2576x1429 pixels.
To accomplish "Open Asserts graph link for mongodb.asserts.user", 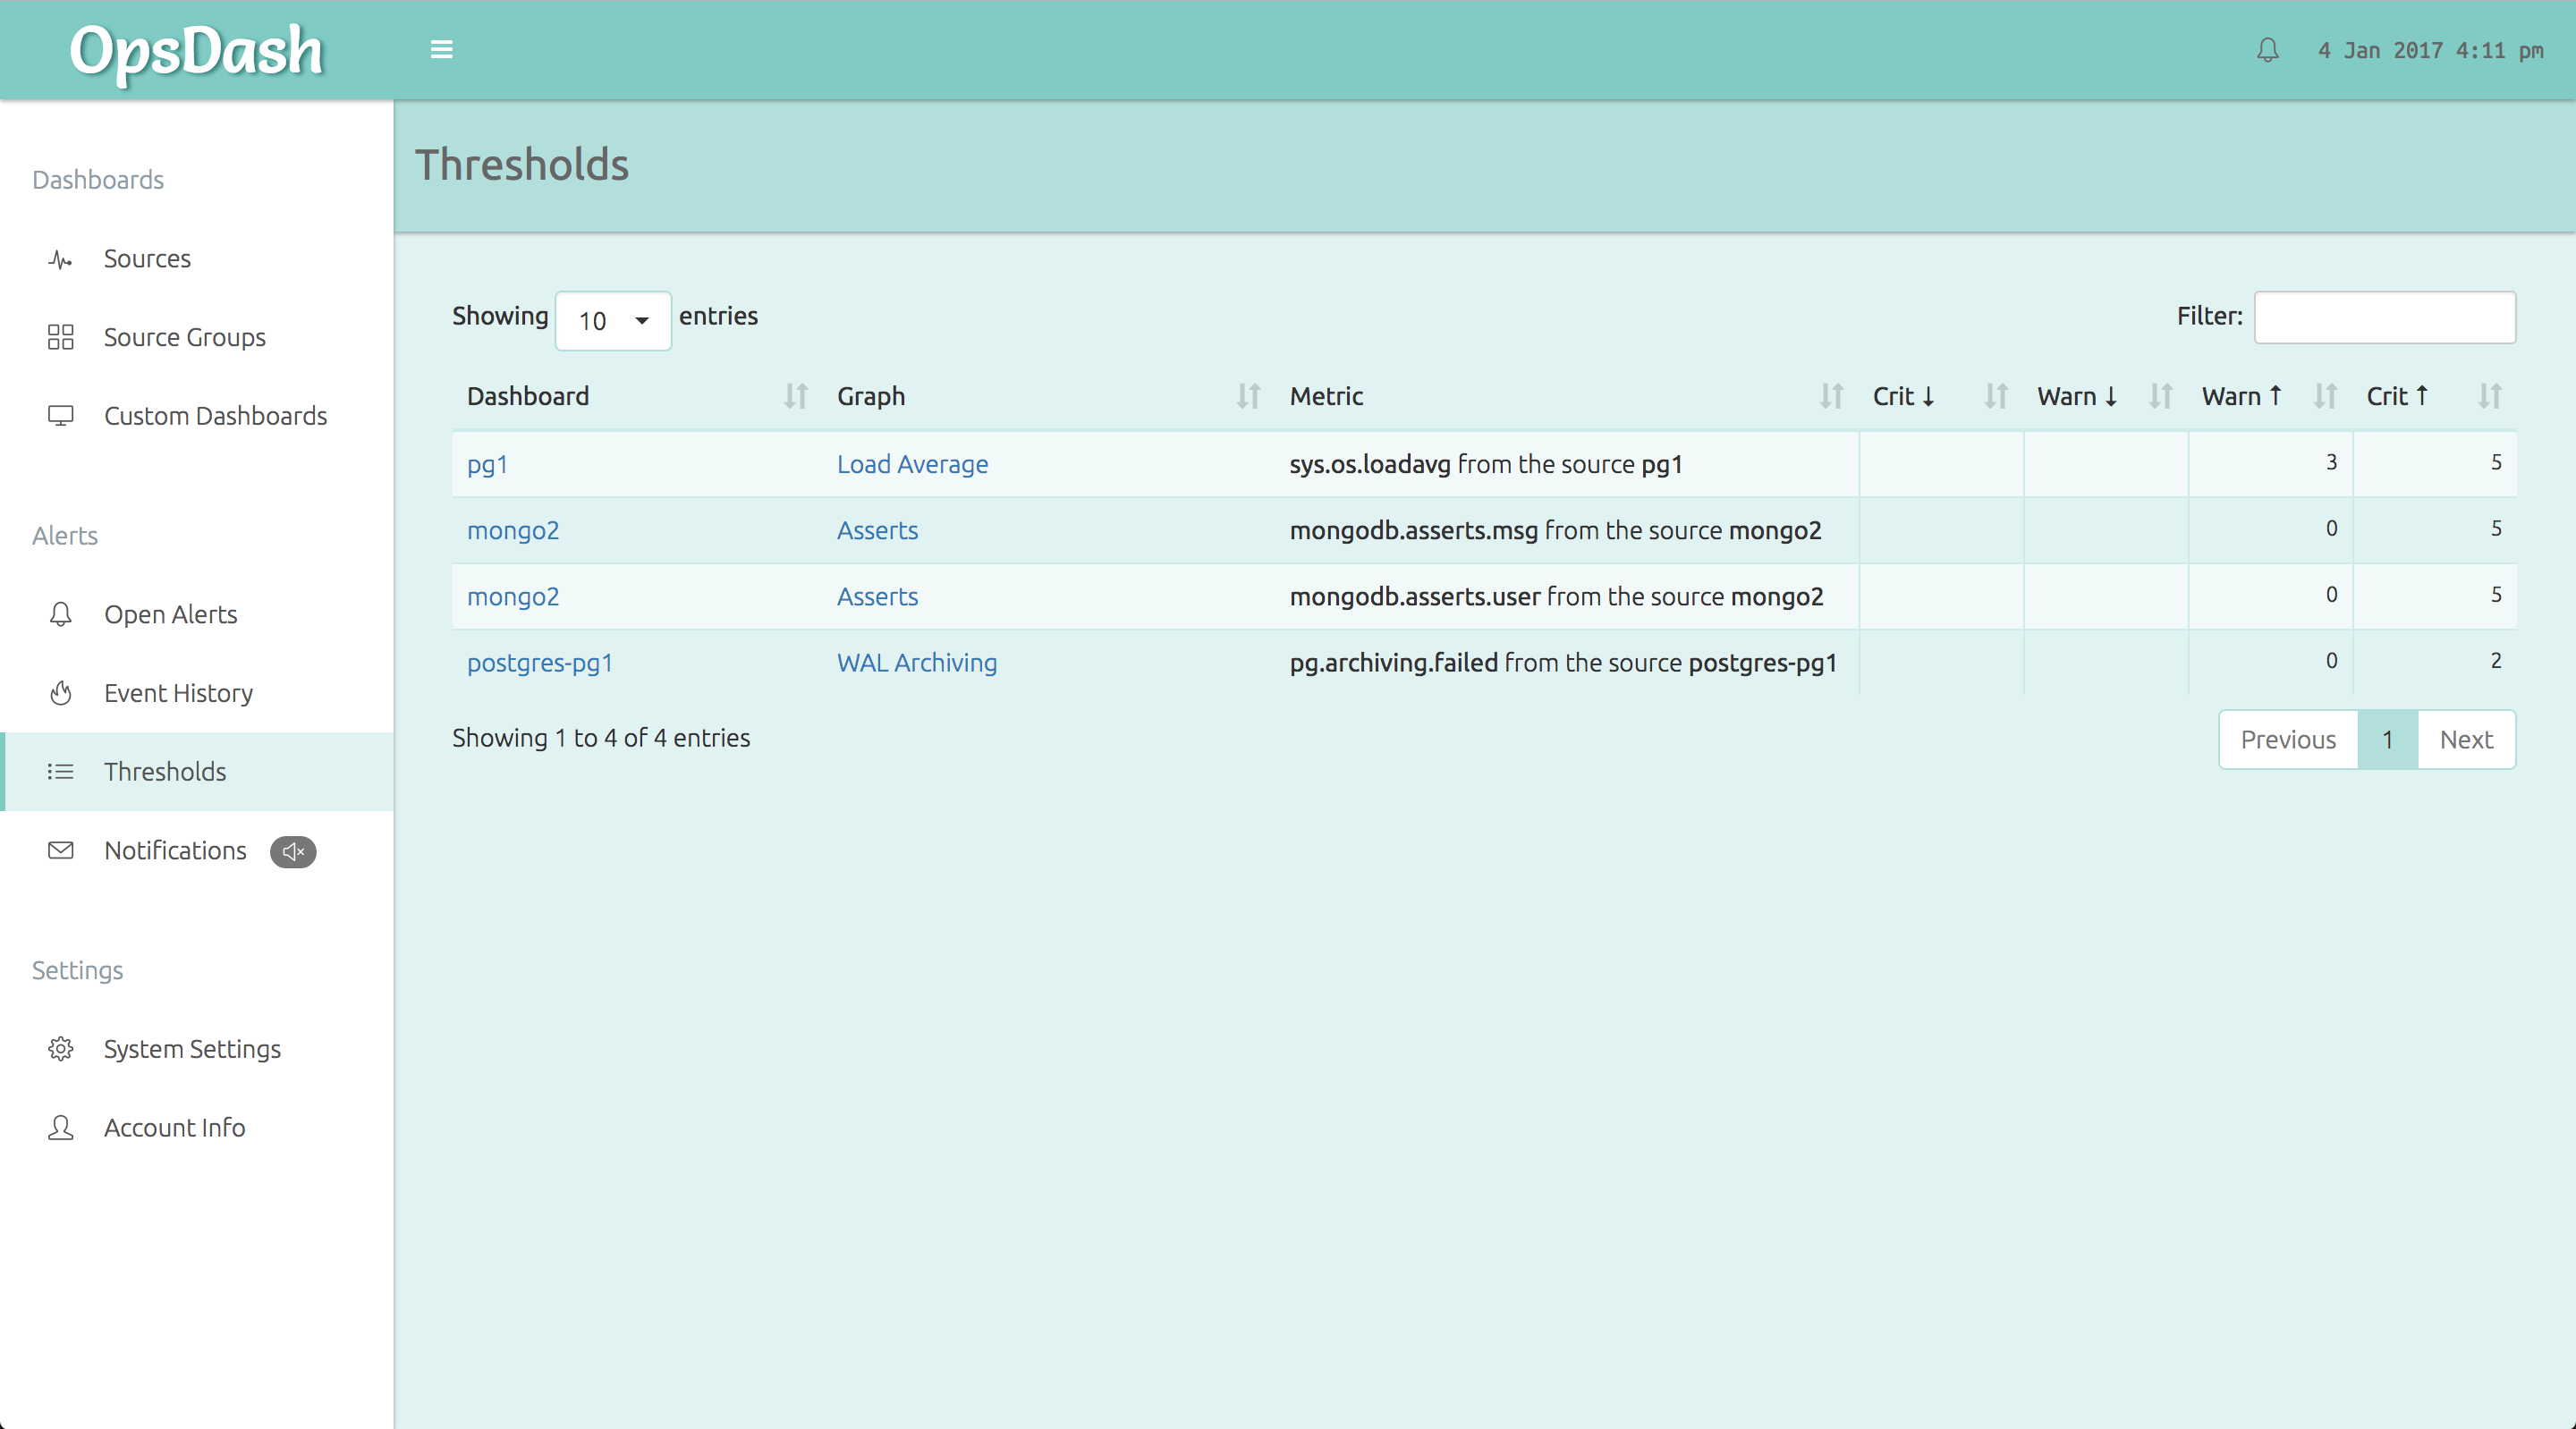I will coord(877,596).
